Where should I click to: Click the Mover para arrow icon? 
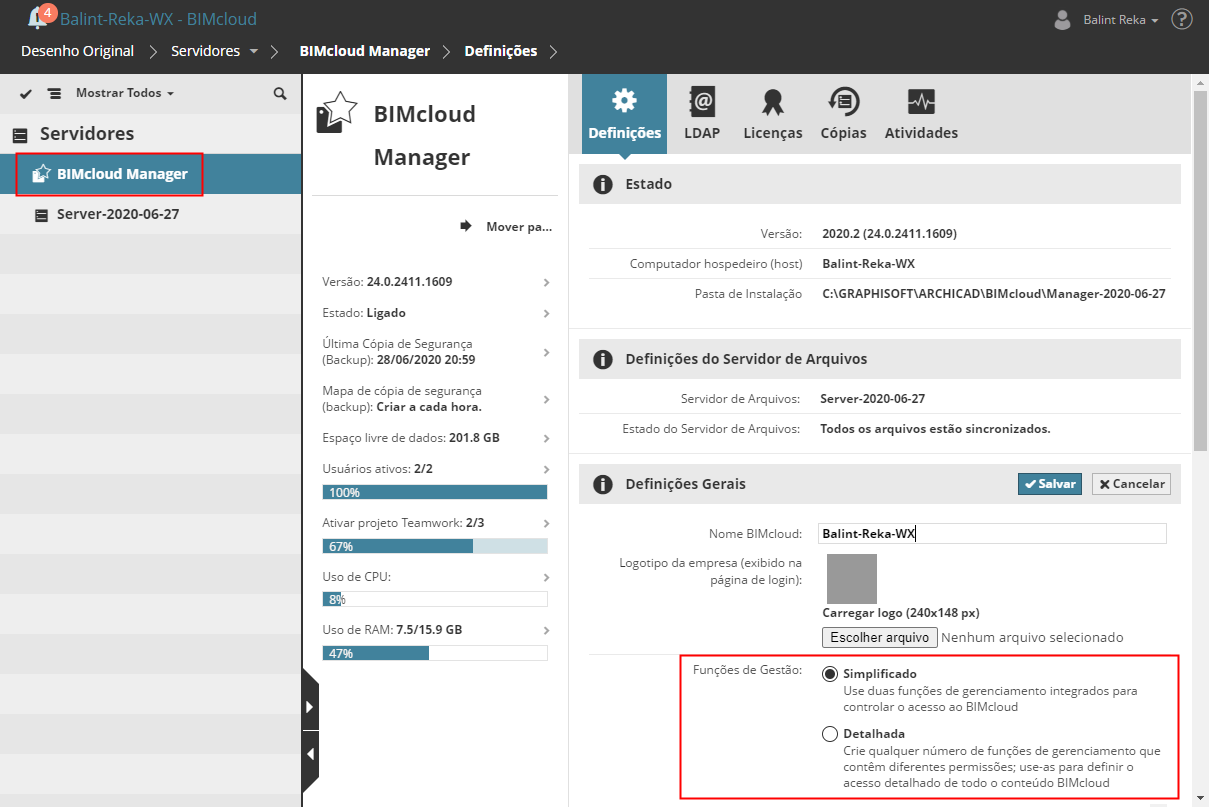(466, 226)
